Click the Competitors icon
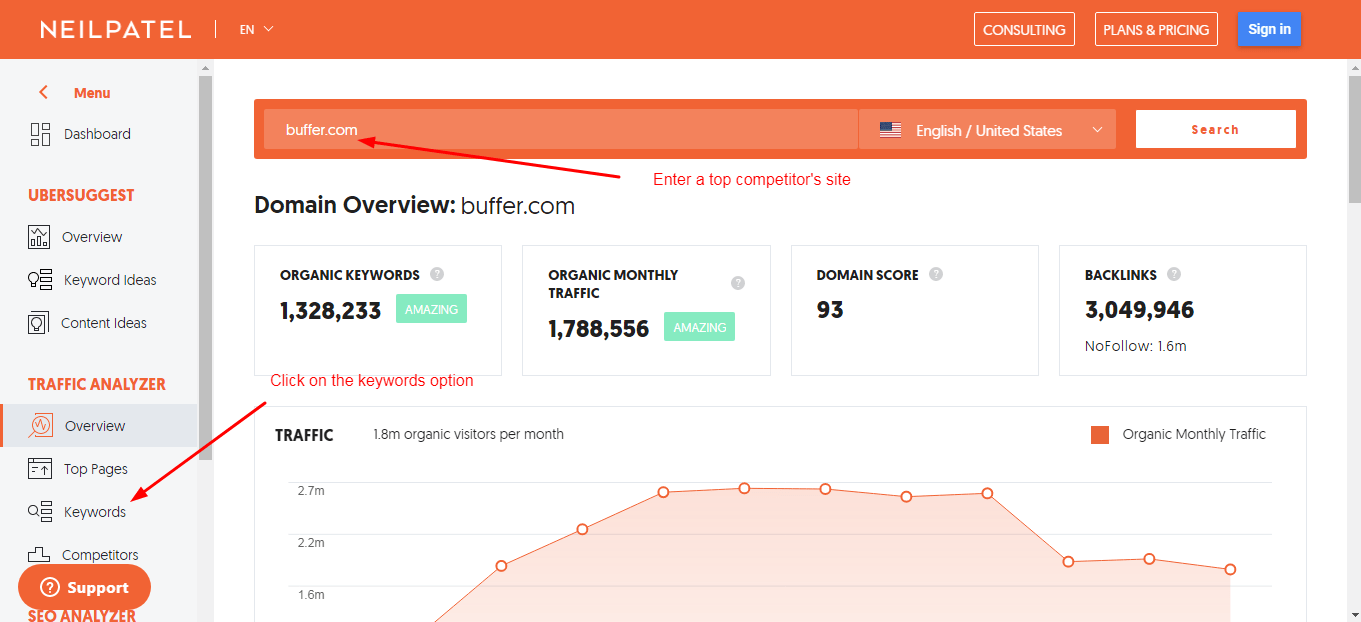This screenshot has width=1361, height=622. (x=39, y=554)
